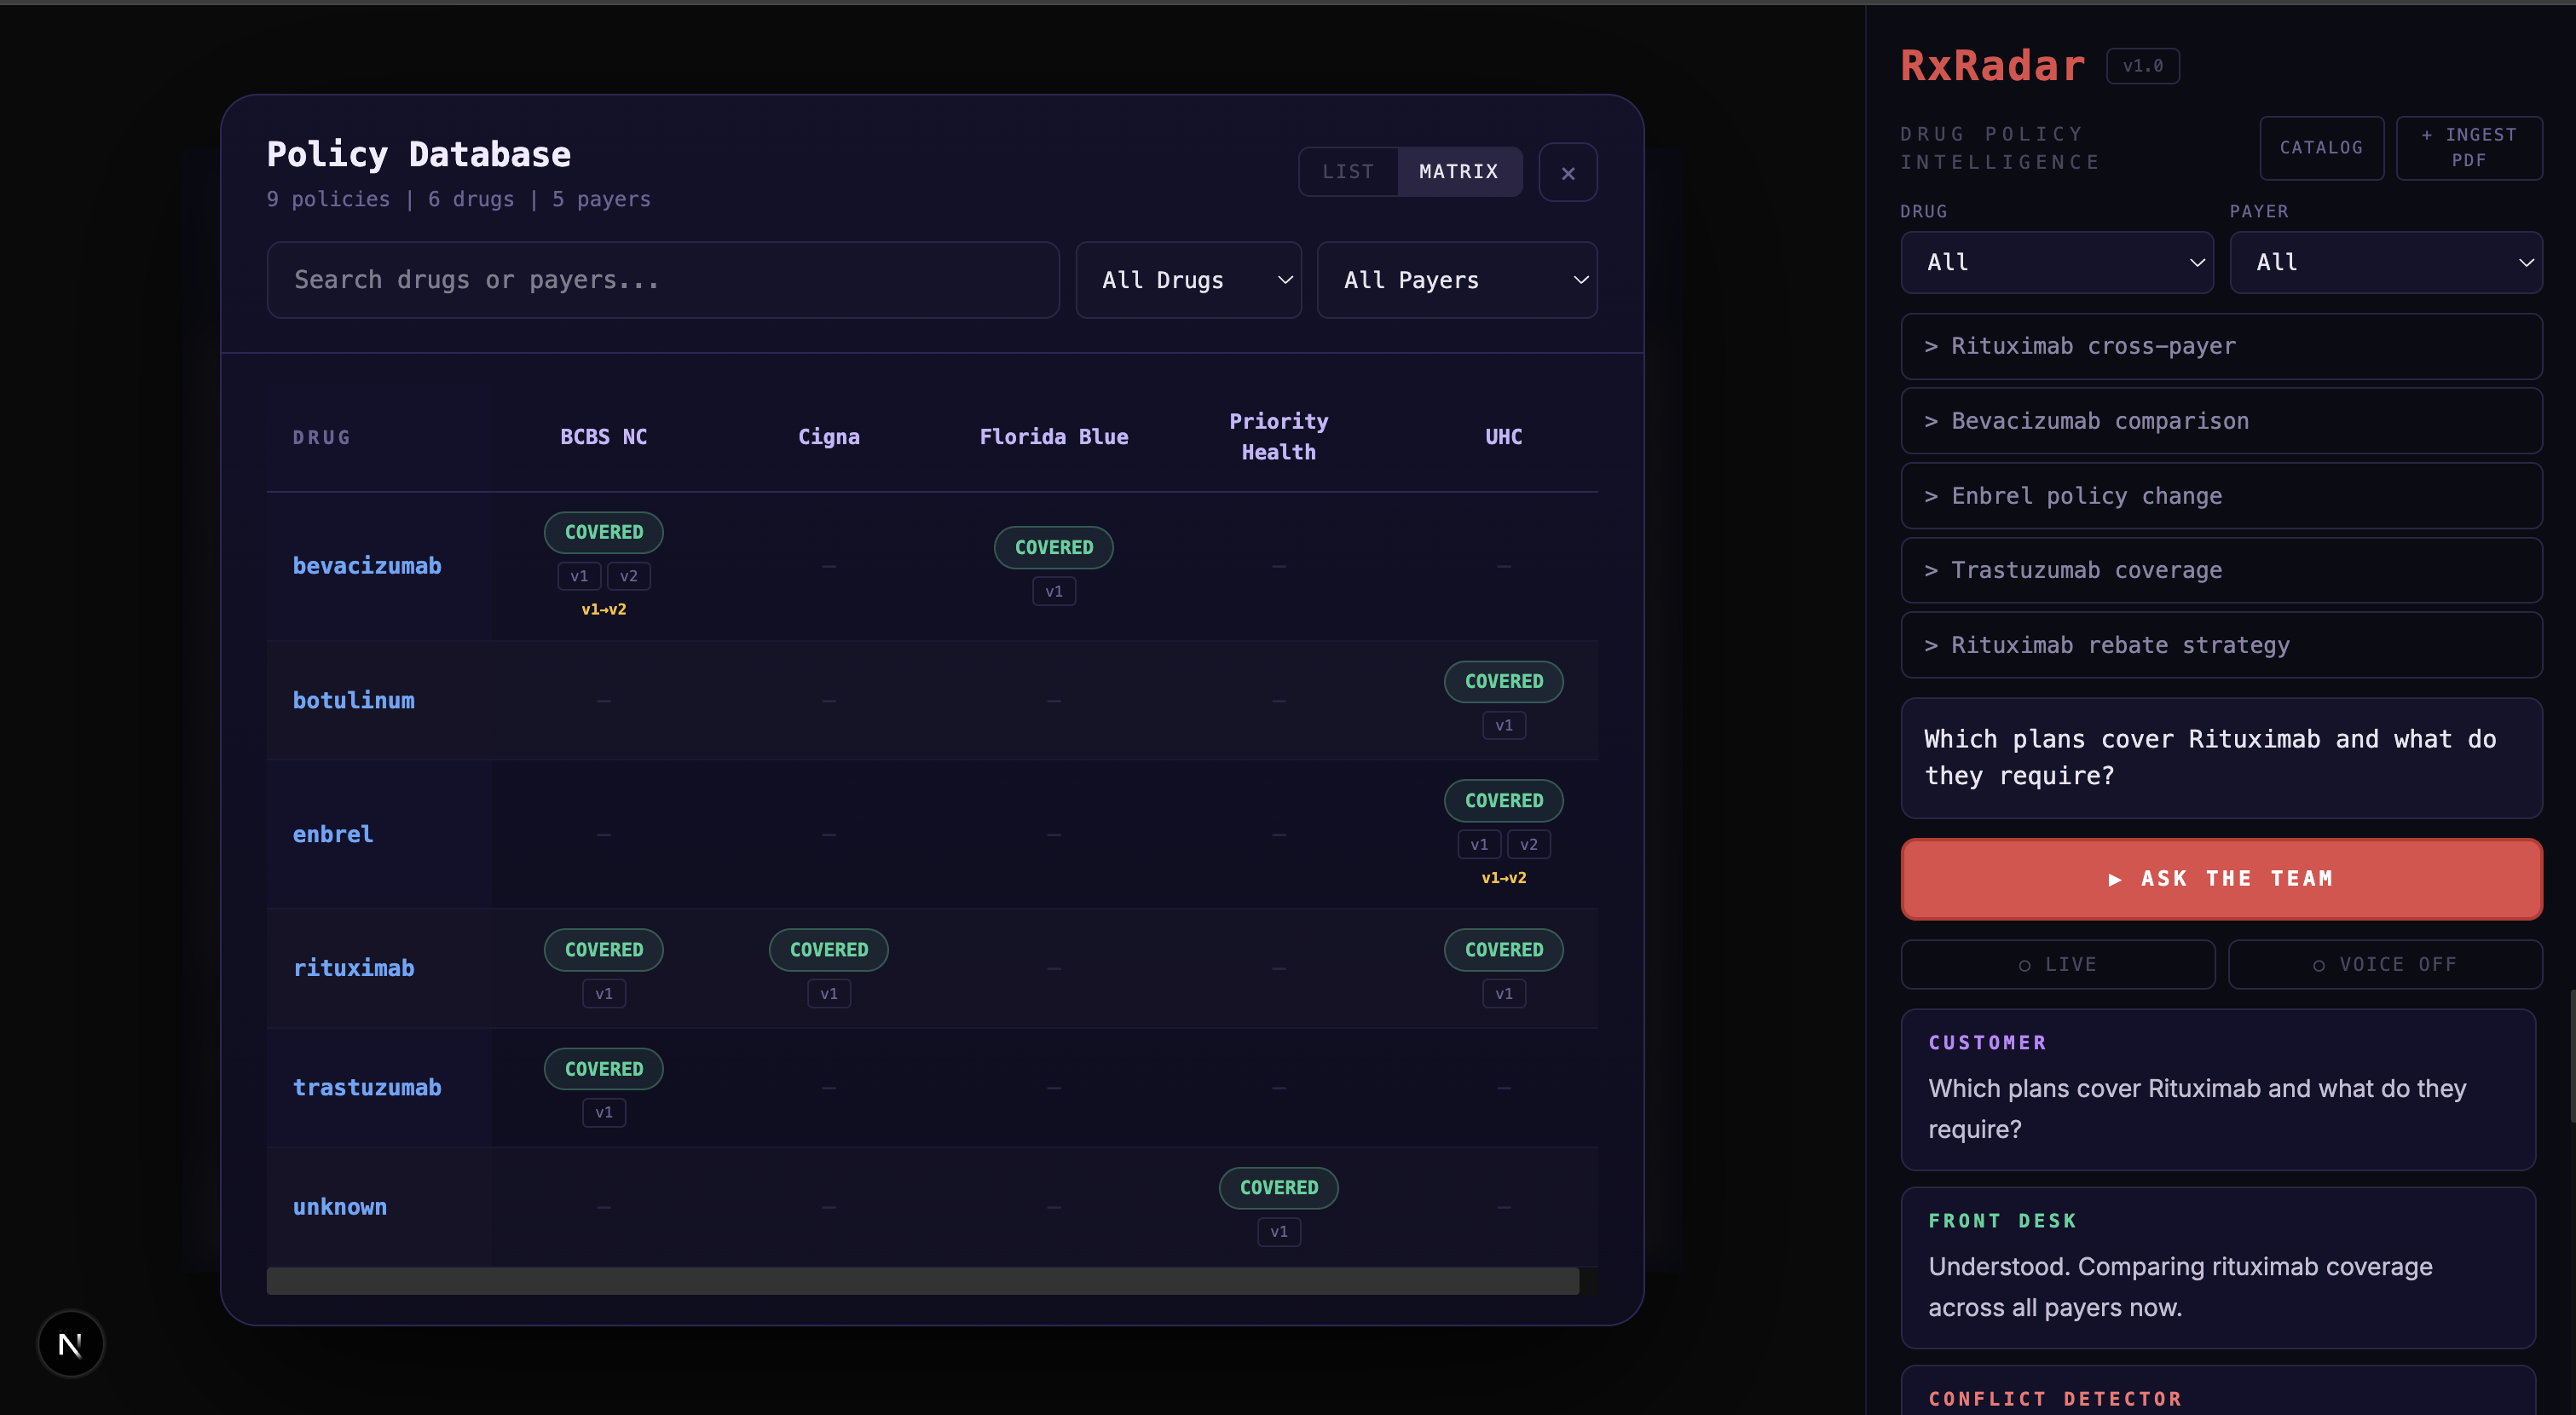Click COVERED badge for unknown Priority Health
The height and width of the screenshot is (1415, 2576).
[1278, 1187]
